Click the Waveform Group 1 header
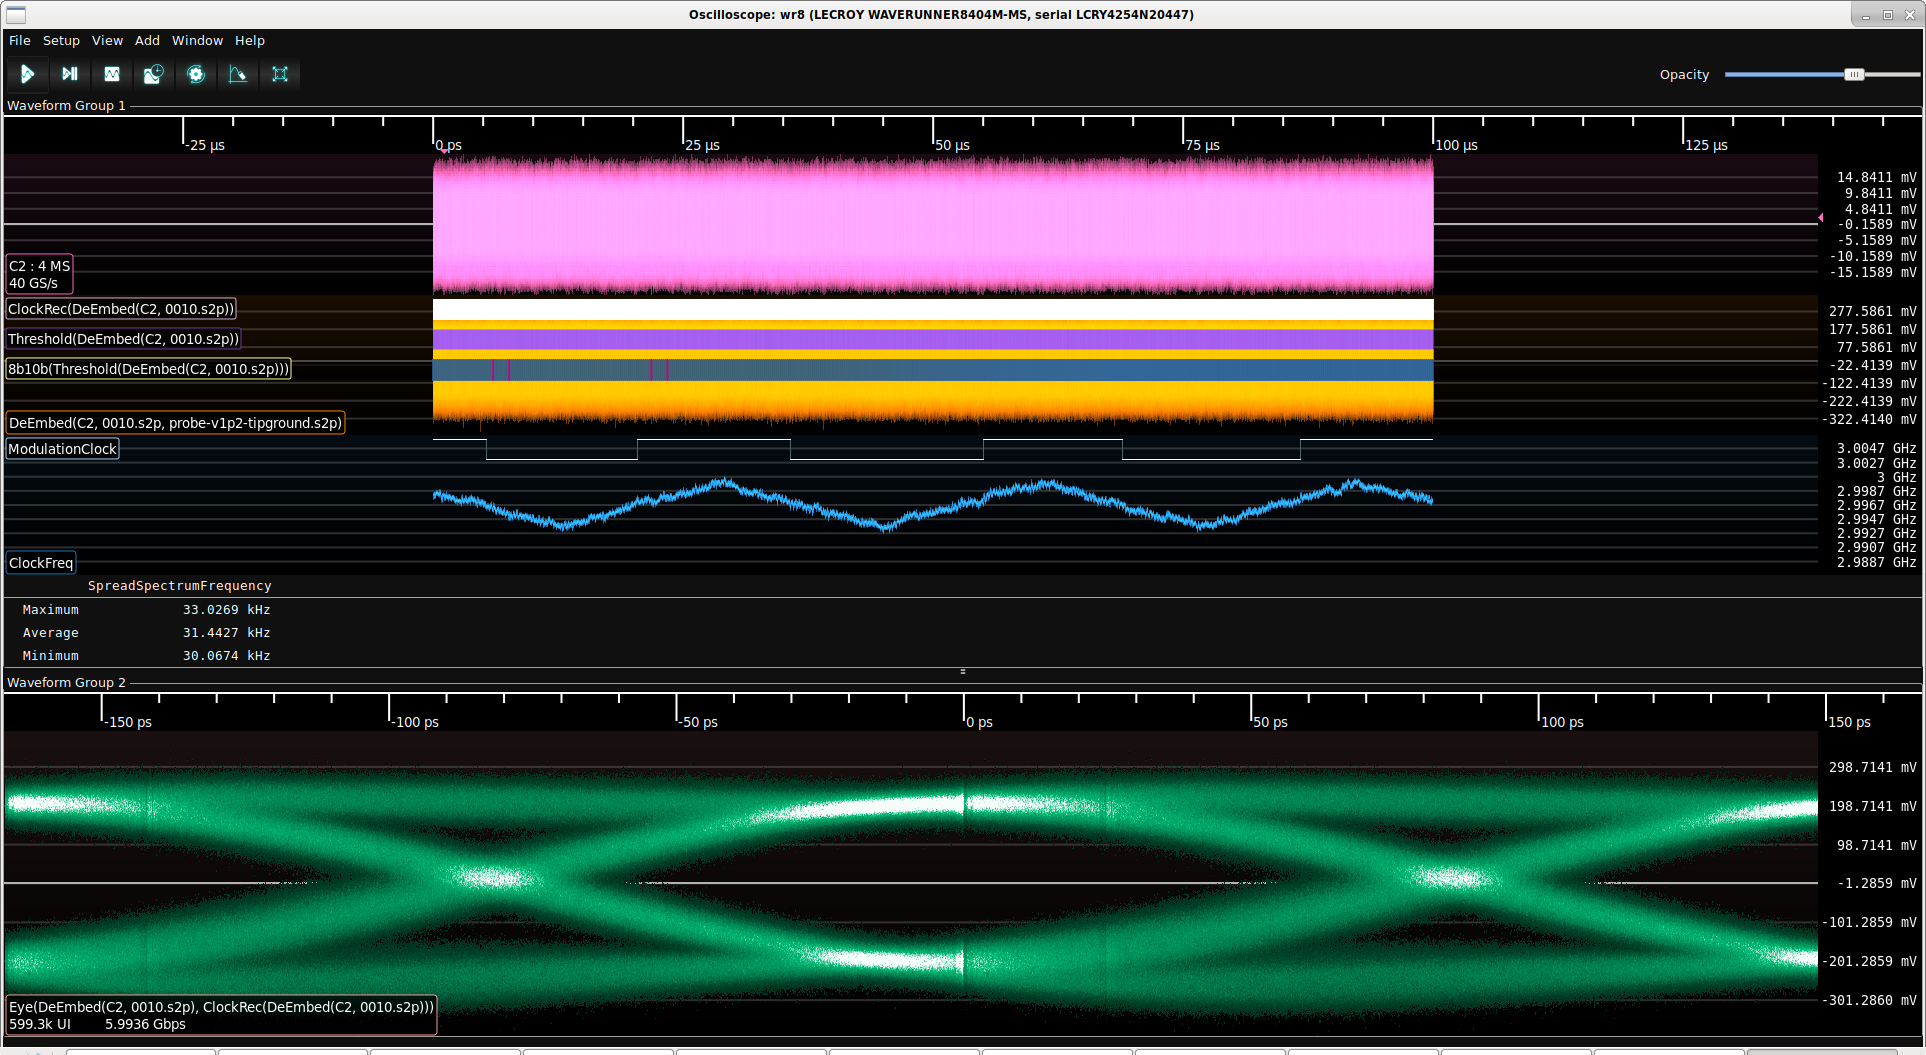Screen dimensions: 1926x1055 pyautogui.click(x=66, y=105)
